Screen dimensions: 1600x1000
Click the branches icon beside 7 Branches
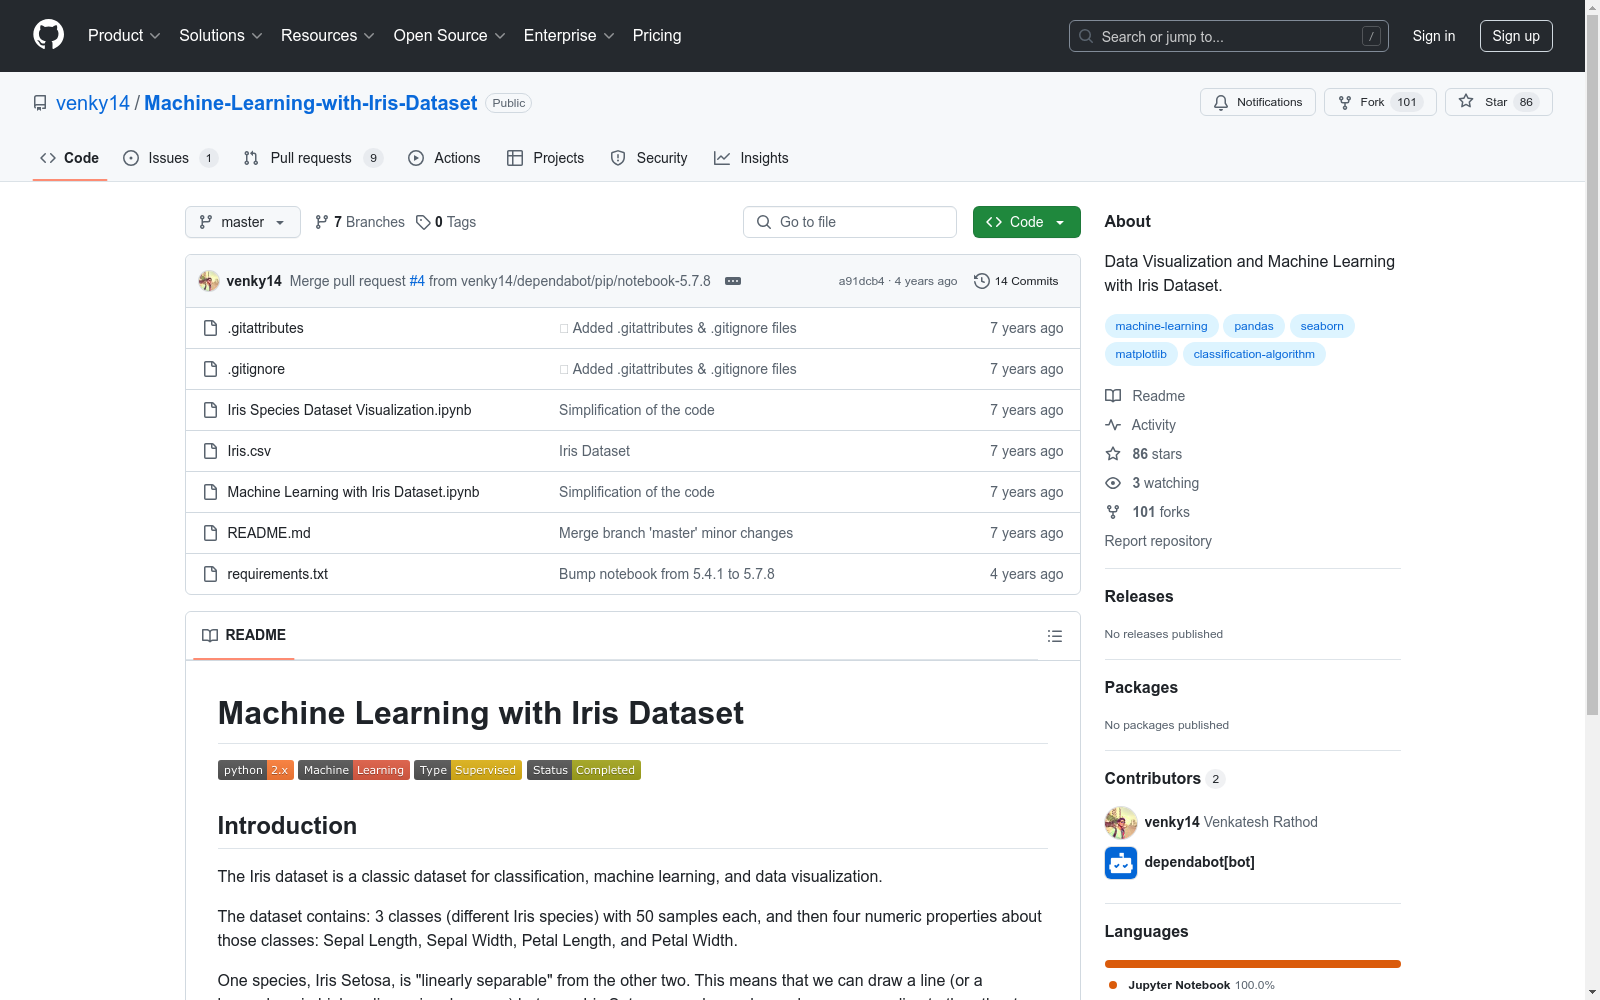[x=322, y=222]
